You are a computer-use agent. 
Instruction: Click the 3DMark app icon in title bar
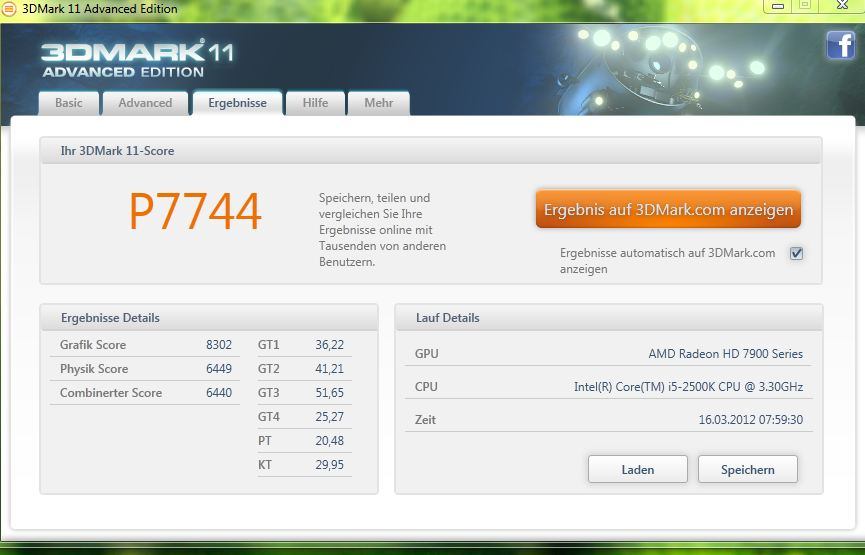coord(8,8)
